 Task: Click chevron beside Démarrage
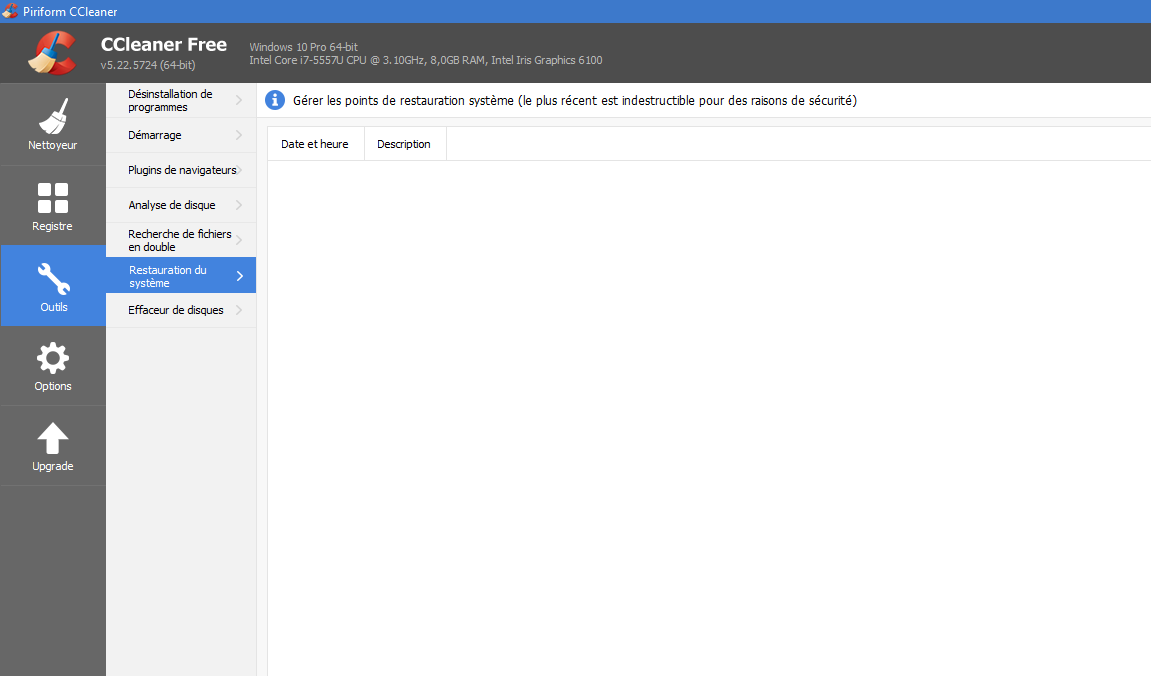239,135
